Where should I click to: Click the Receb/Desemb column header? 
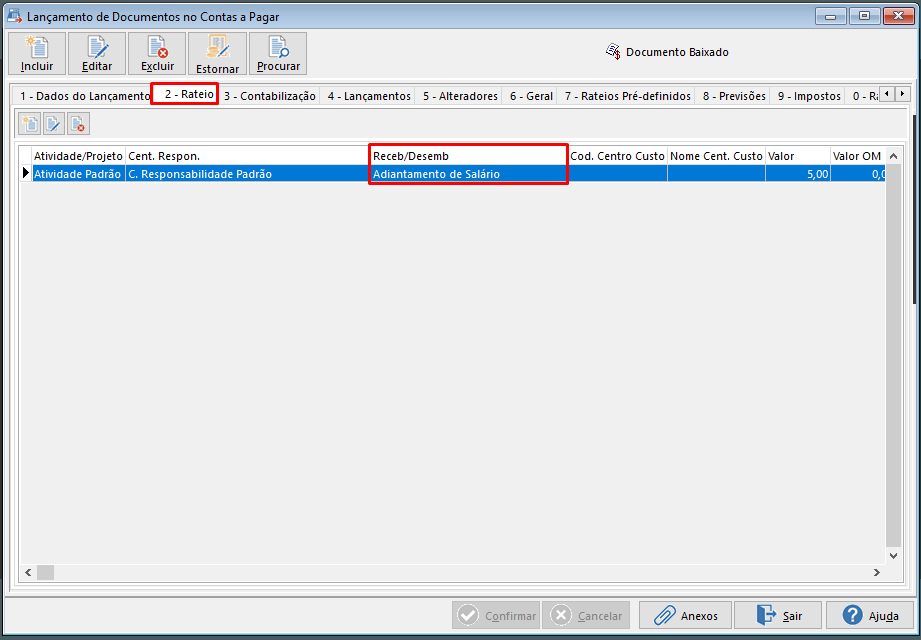pos(469,156)
